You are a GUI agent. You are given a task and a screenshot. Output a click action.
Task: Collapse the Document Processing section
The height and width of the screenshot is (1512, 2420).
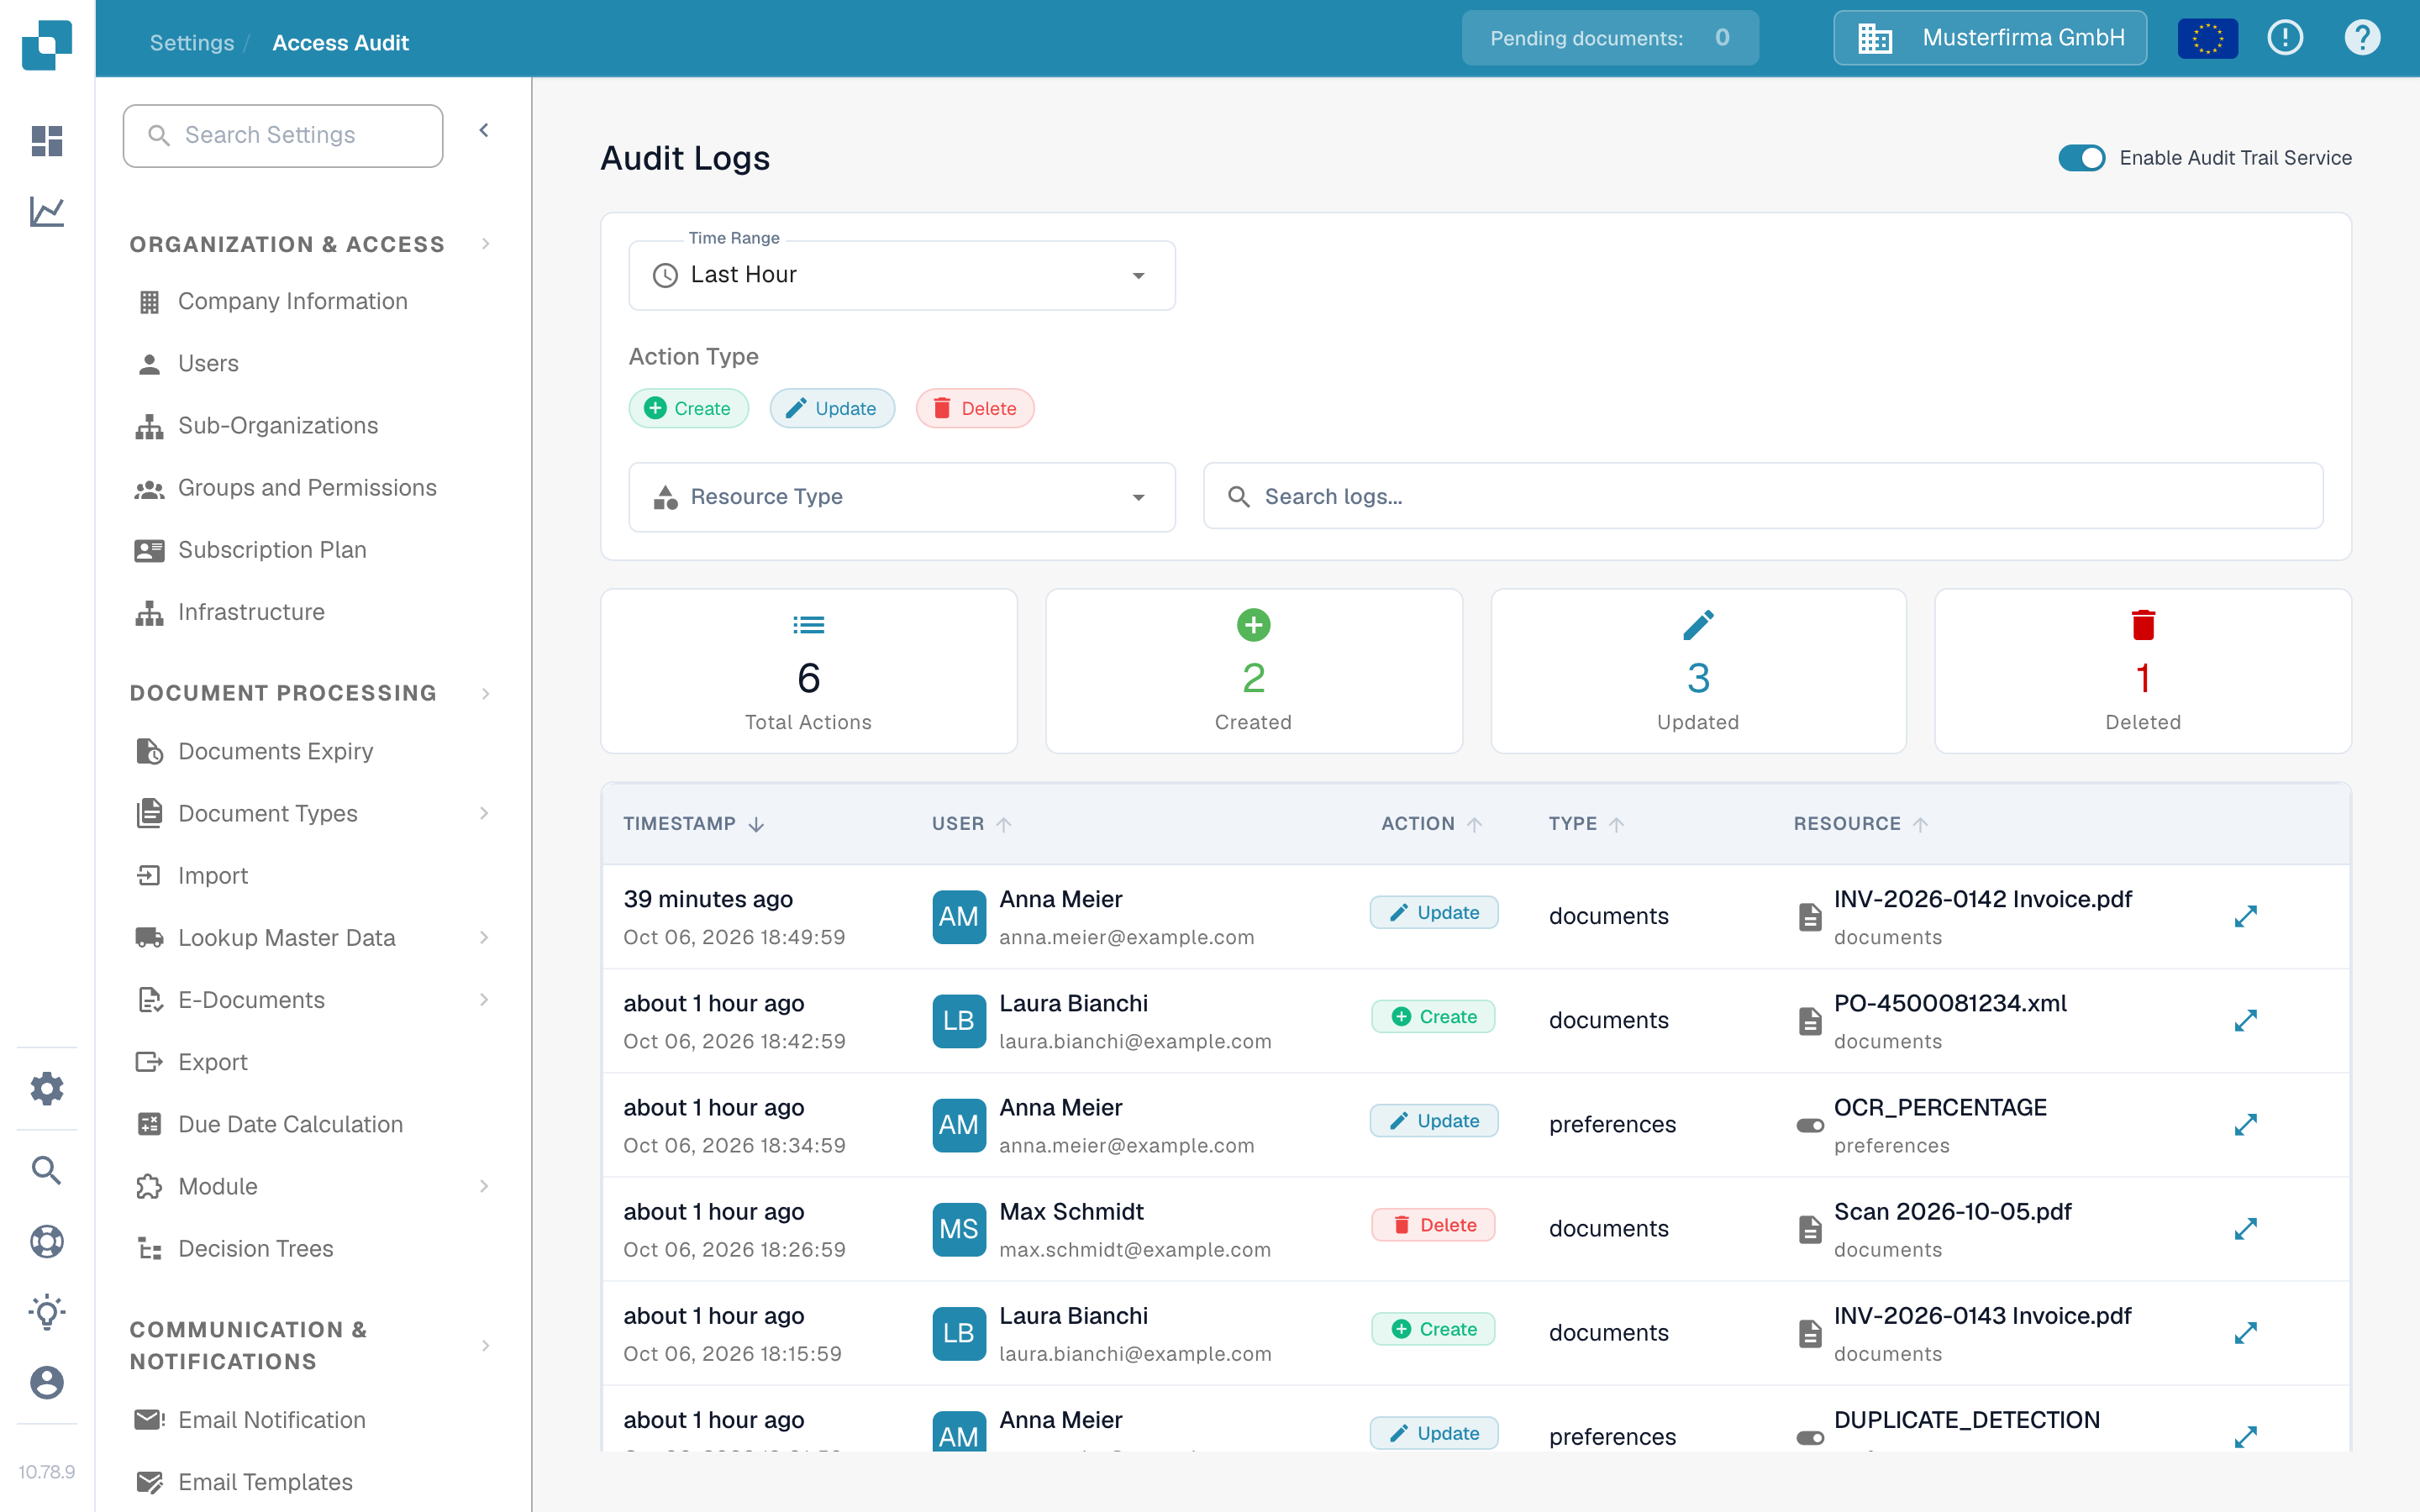(x=486, y=693)
